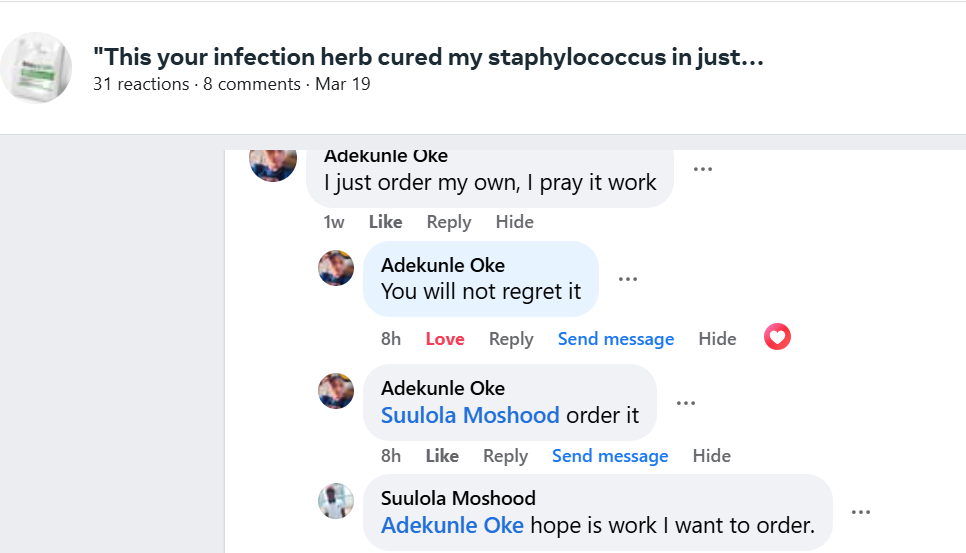Open more options beside "order it" comment
Image resolution: width=966 pixels, height=553 pixels.
point(686,403)
